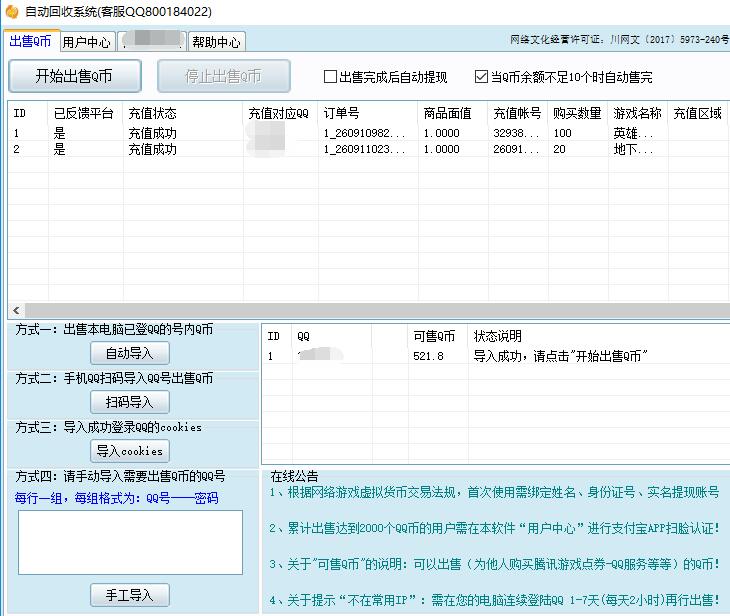Image resolution: width=730 pixels, height=616 pixels.
Task: Click the 游戏名称 column header
Action: click(x=637, y=113)
